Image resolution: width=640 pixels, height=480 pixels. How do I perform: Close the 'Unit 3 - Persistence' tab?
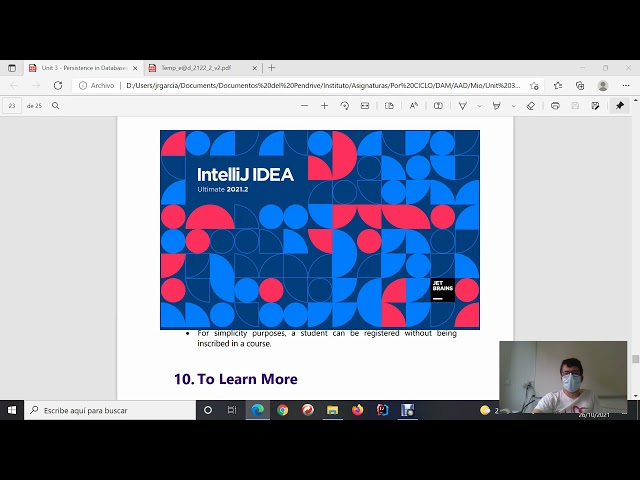tap(135, 68)
